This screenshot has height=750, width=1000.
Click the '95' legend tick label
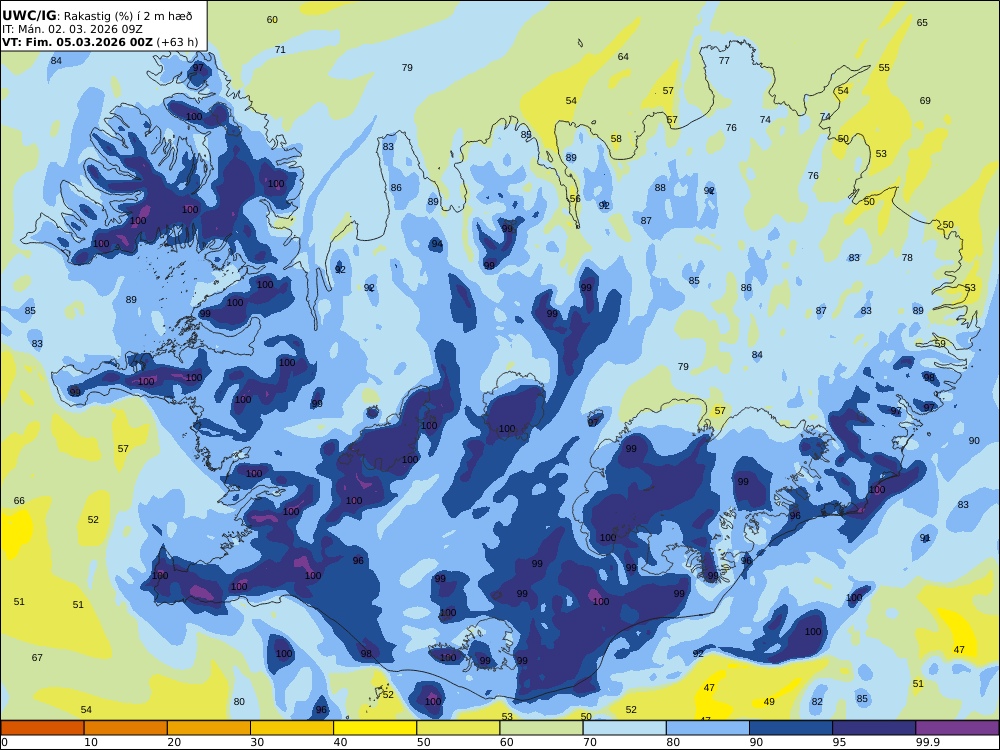pos(839,742)
